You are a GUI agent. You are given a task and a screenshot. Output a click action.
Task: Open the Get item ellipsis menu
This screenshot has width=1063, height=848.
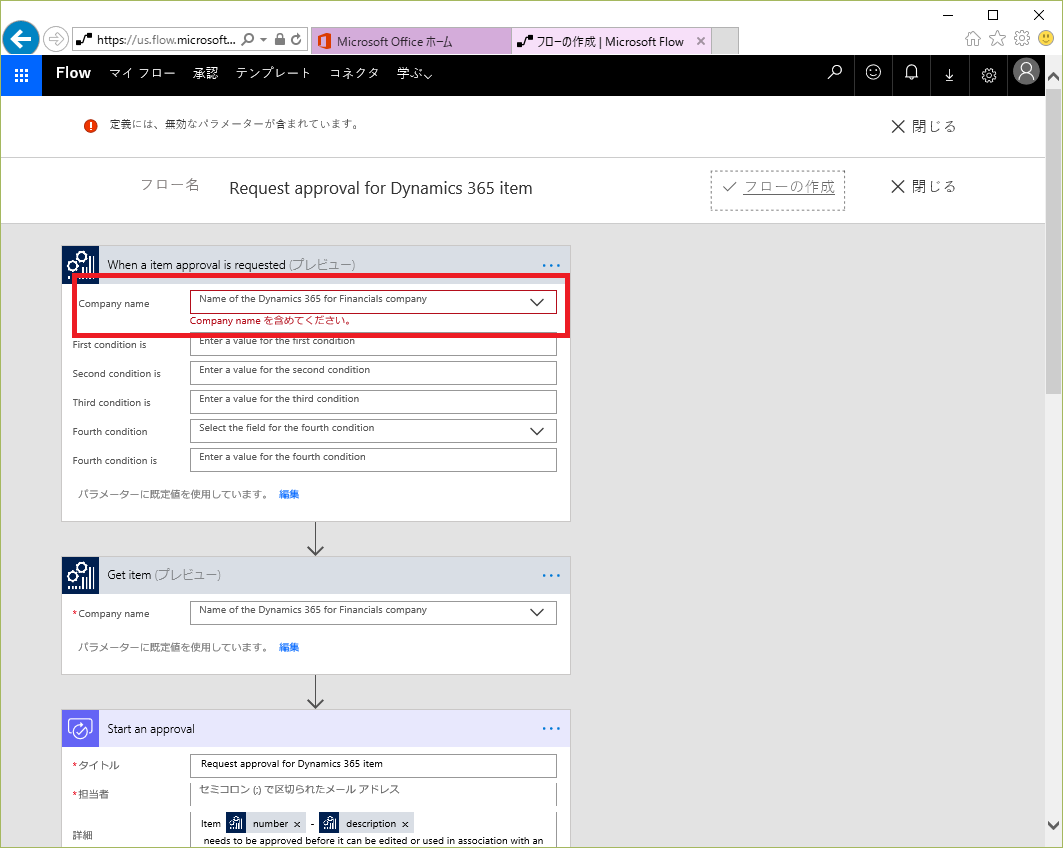click(x=551, y=576)
